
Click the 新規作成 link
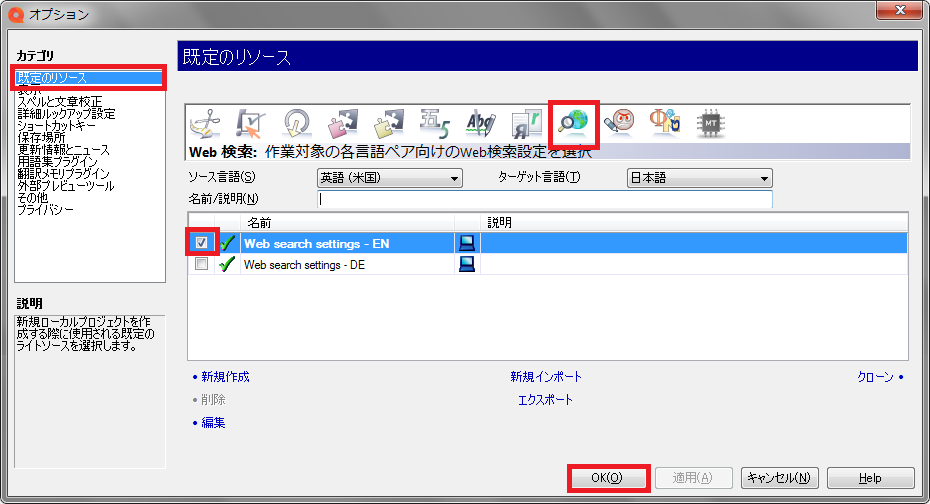tap(225, 377)
